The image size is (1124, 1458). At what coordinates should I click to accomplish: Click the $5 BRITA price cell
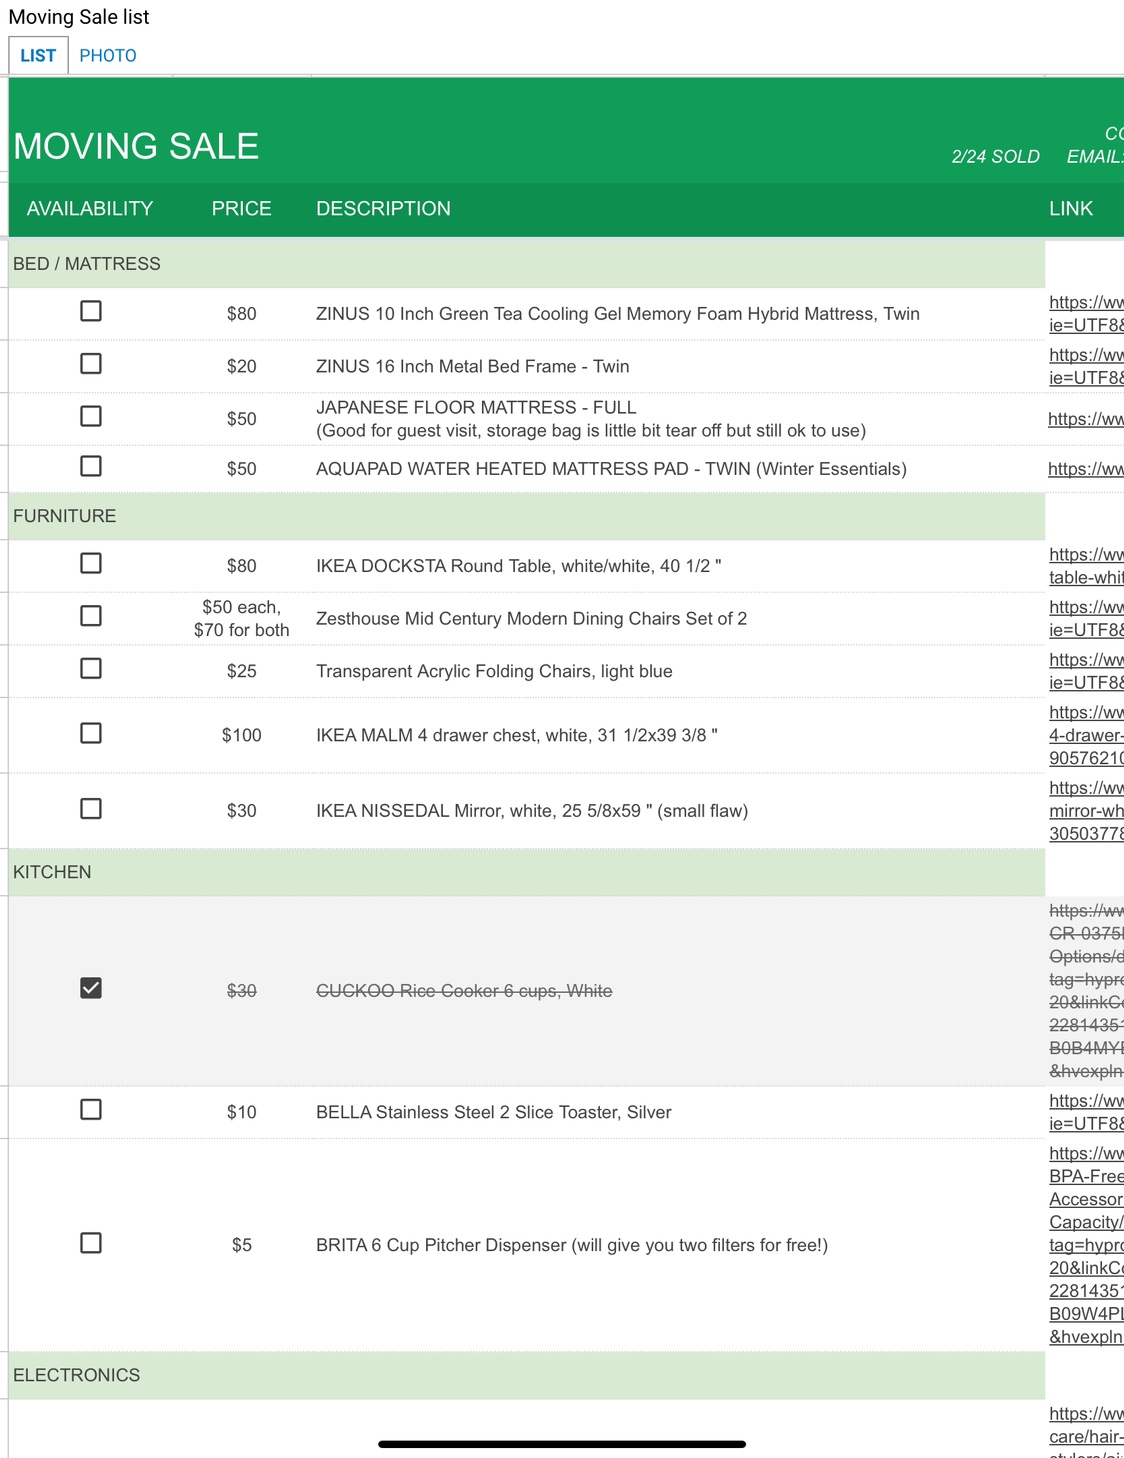[x=241, y=1245]
